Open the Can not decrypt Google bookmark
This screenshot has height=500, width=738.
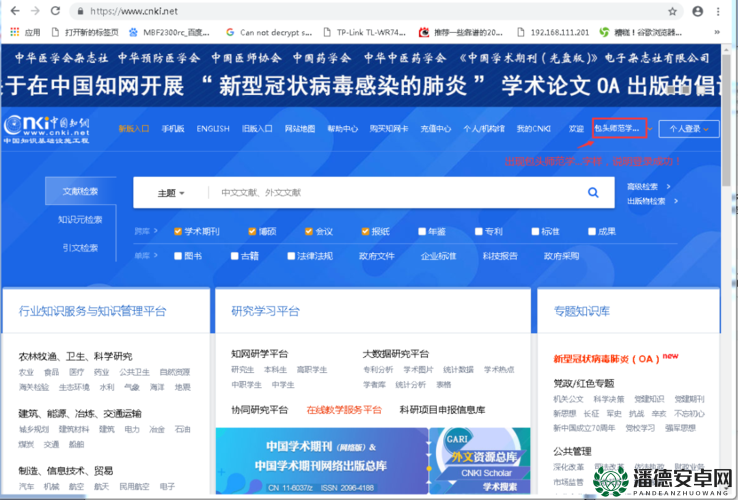269,32
